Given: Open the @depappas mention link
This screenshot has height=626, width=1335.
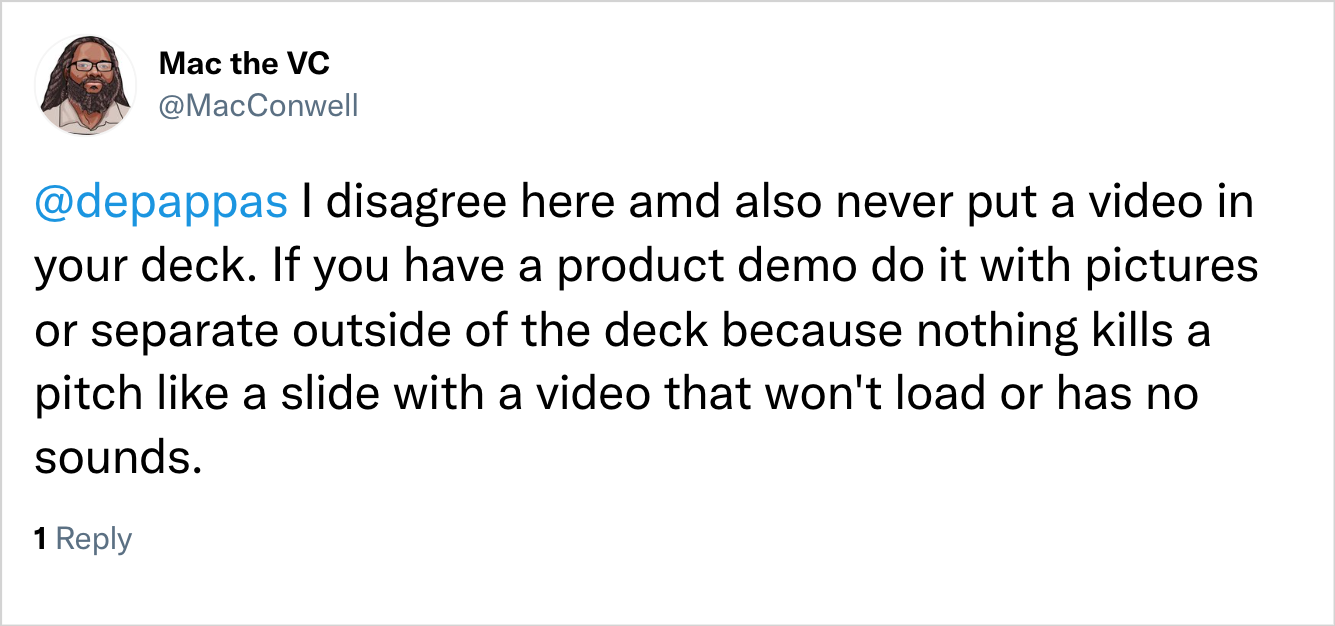Looking at the screenshot, I should tap(161, 205).
